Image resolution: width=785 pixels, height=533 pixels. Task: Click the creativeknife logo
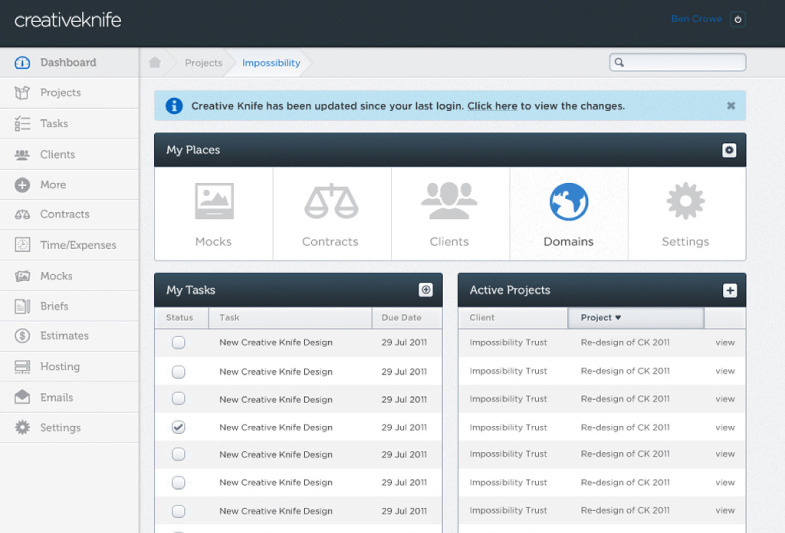click(x=68, y=20)
